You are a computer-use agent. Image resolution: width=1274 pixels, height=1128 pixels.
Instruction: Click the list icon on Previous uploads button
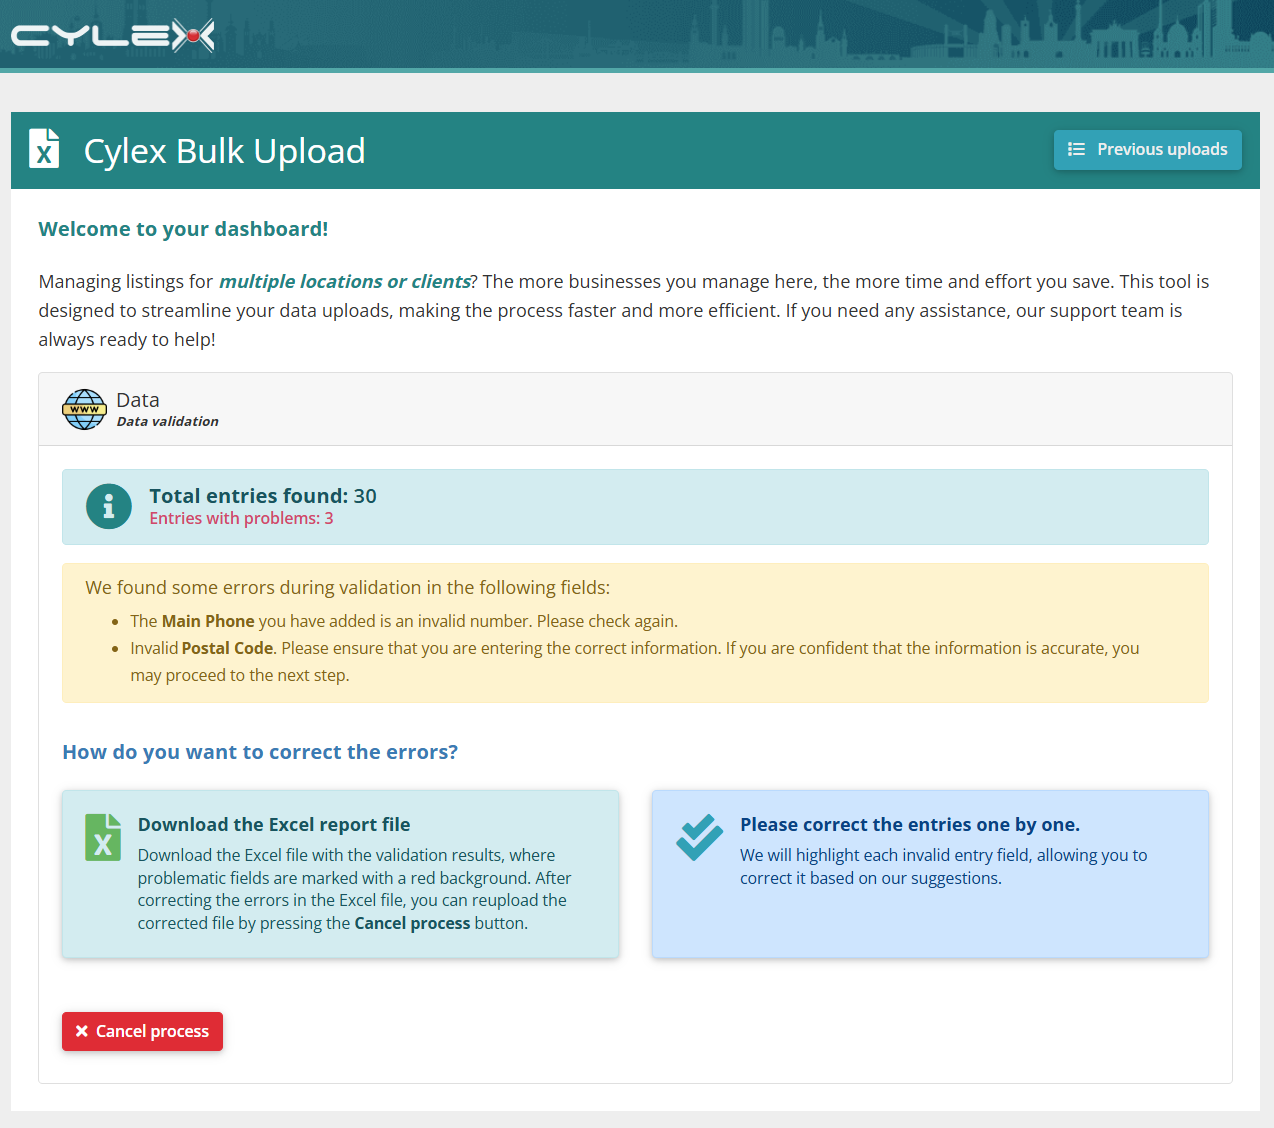[1076, 150]
